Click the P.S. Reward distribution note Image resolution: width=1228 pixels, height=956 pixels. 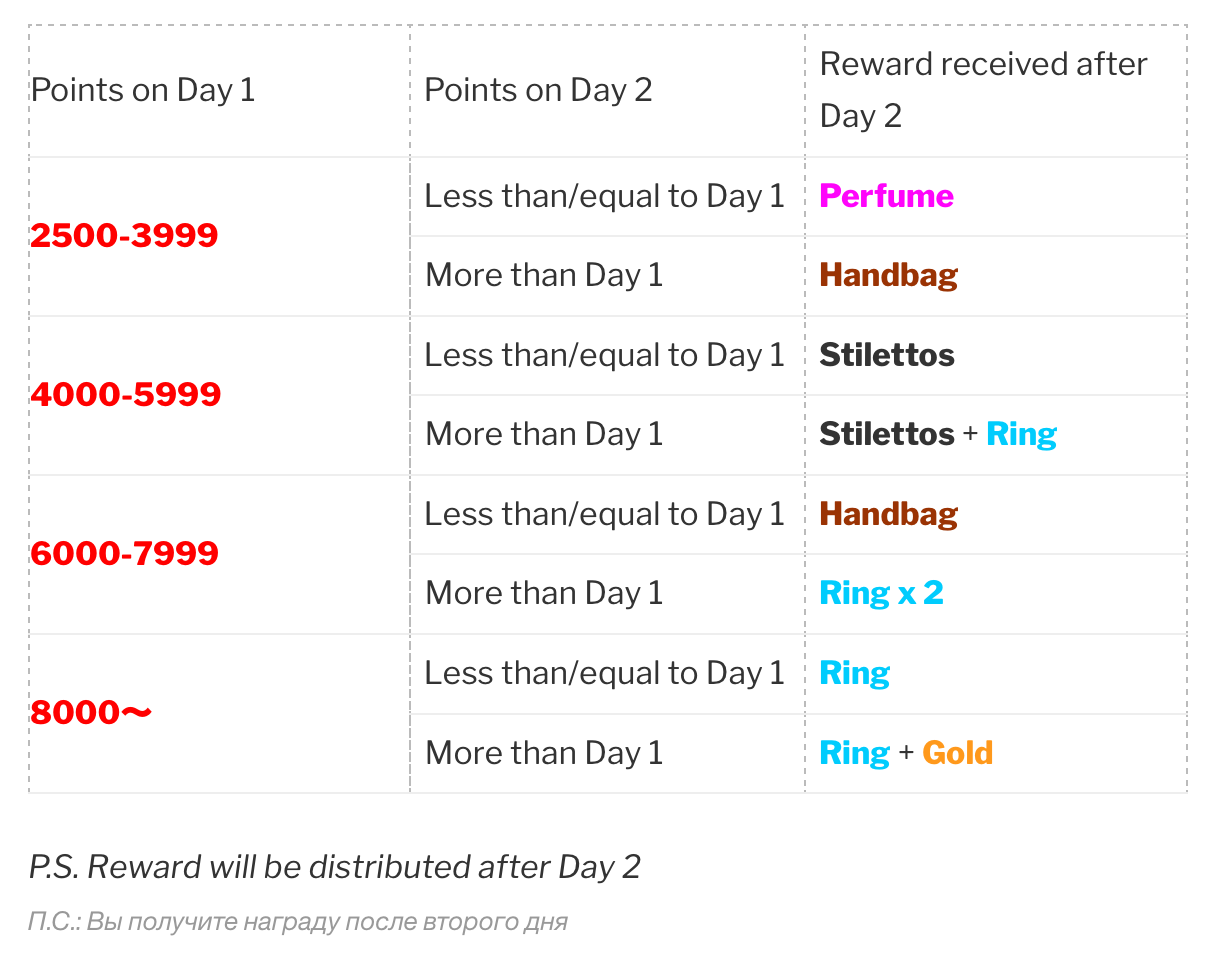pos(334,866)
